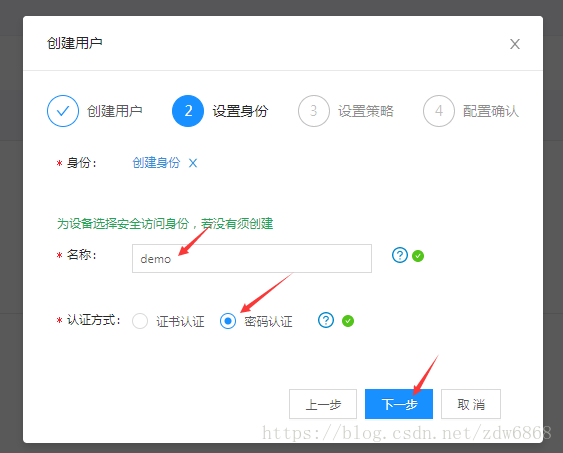The image size is (563, 453).
Task: Click the 名称 input field containing demo
Action: click(x=252, y=258)
